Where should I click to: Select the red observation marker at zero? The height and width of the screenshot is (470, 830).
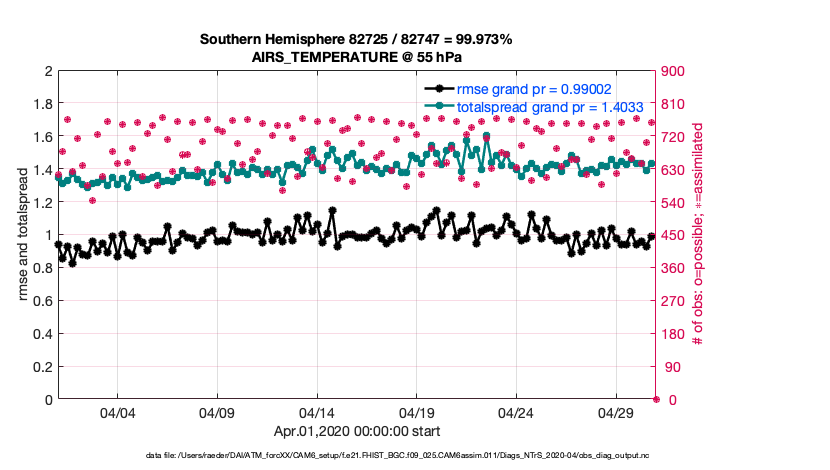click(656, 399)
